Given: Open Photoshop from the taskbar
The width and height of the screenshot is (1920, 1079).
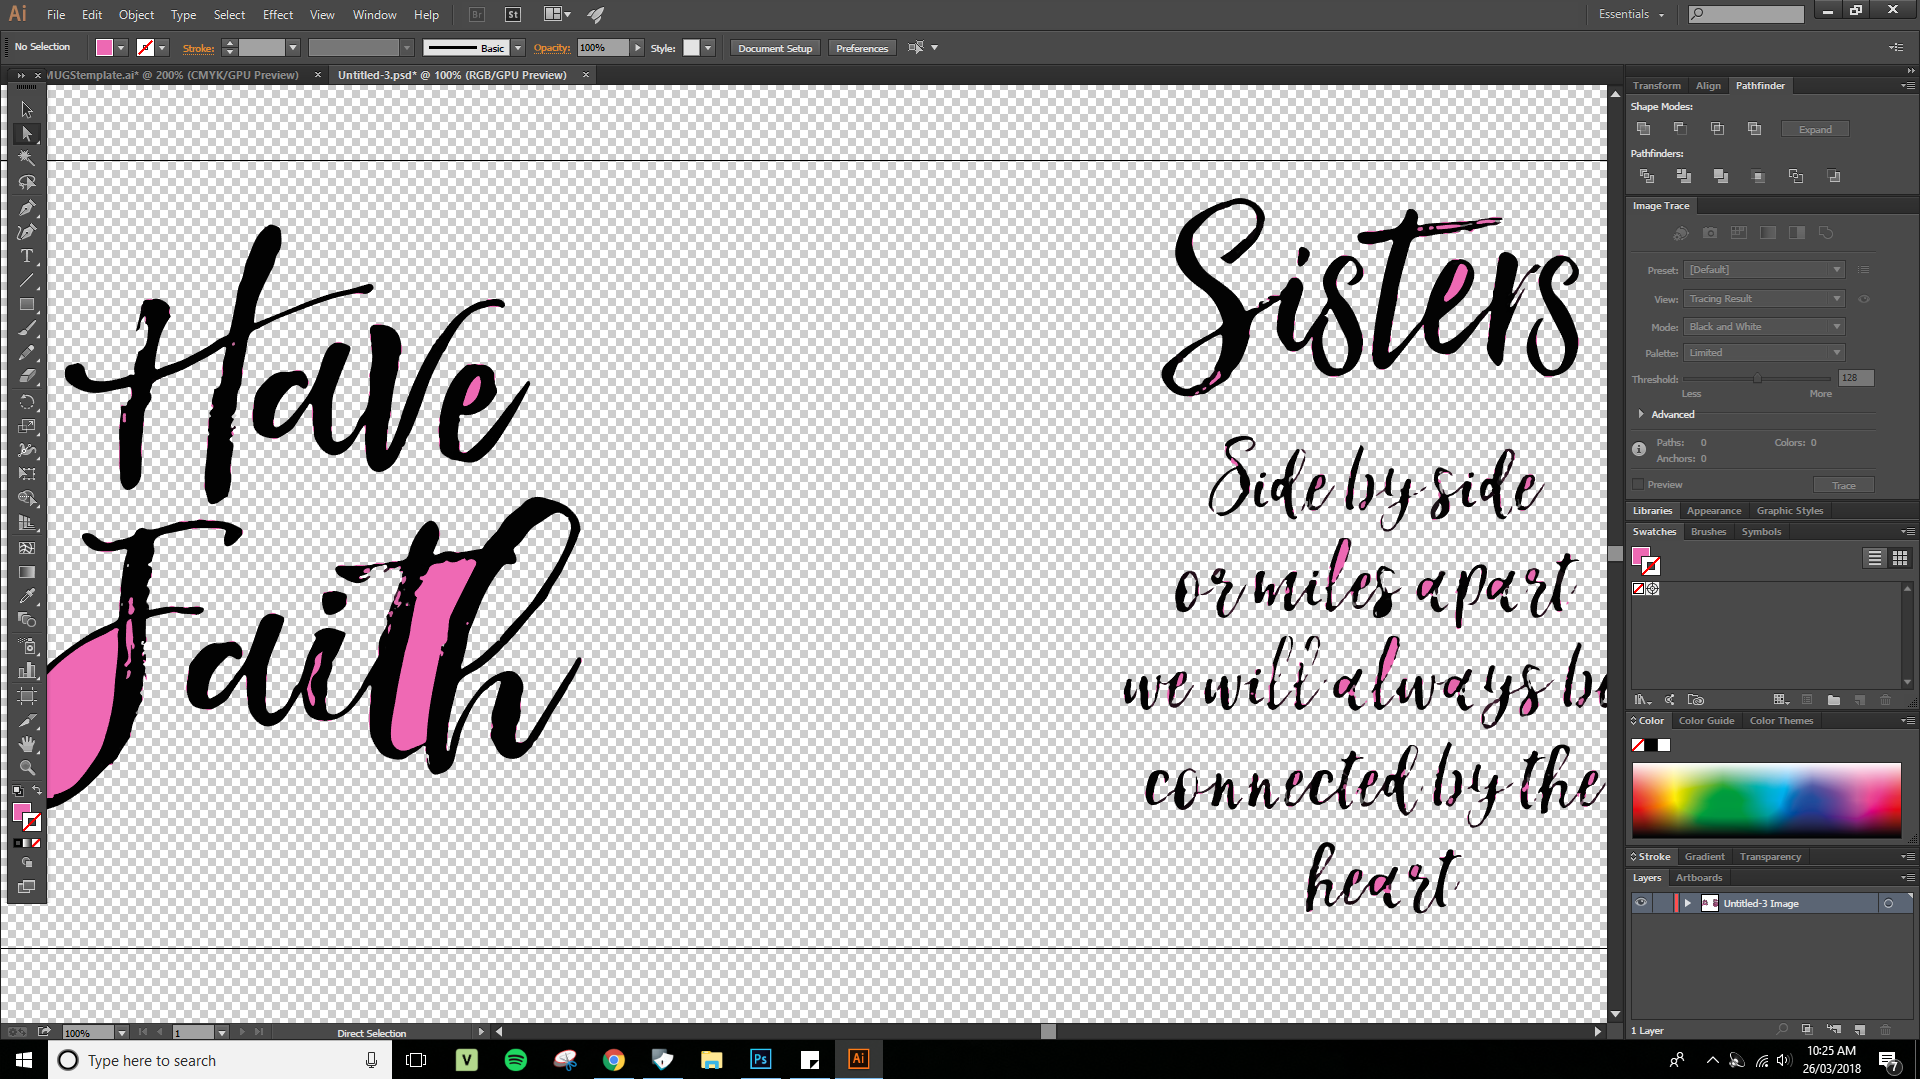Looking at the screenshot, I should (760, 1060).
